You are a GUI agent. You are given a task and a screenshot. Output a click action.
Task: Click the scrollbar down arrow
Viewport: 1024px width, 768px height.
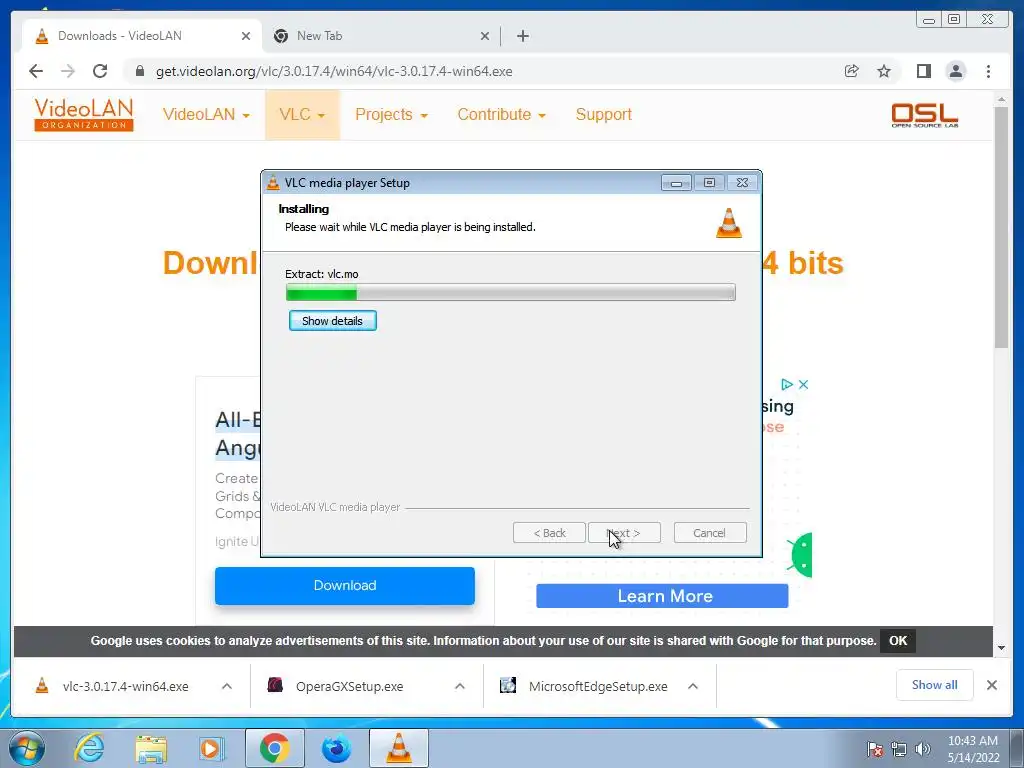[x=1001, y=648]
